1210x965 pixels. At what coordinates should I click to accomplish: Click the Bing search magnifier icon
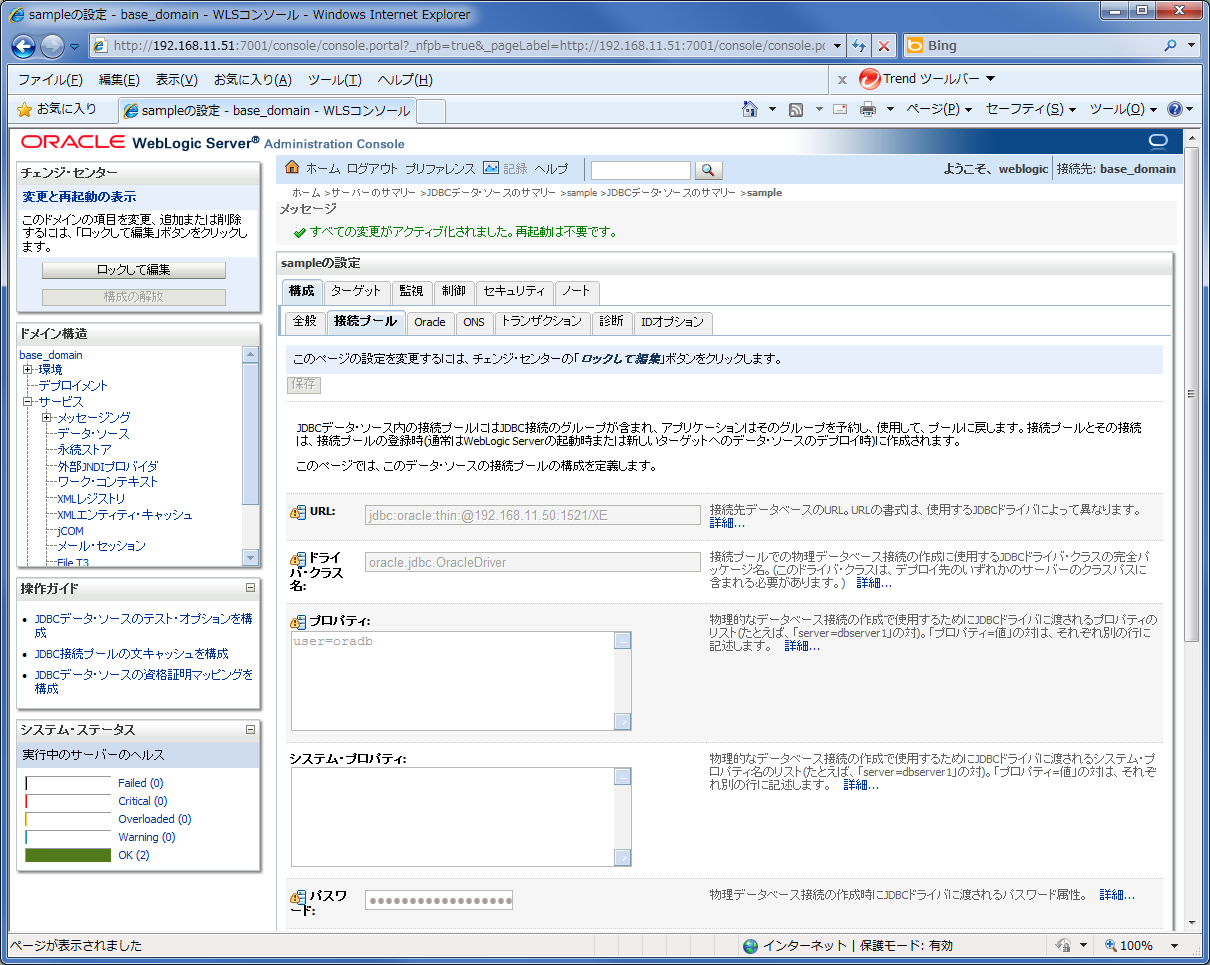1171,46
